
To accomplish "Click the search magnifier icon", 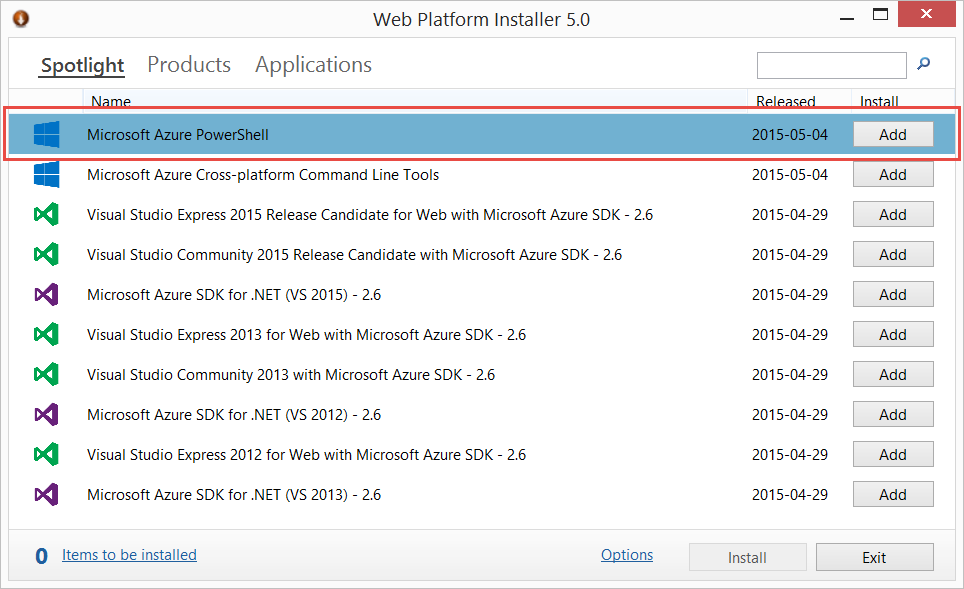I will click(923, 63).
